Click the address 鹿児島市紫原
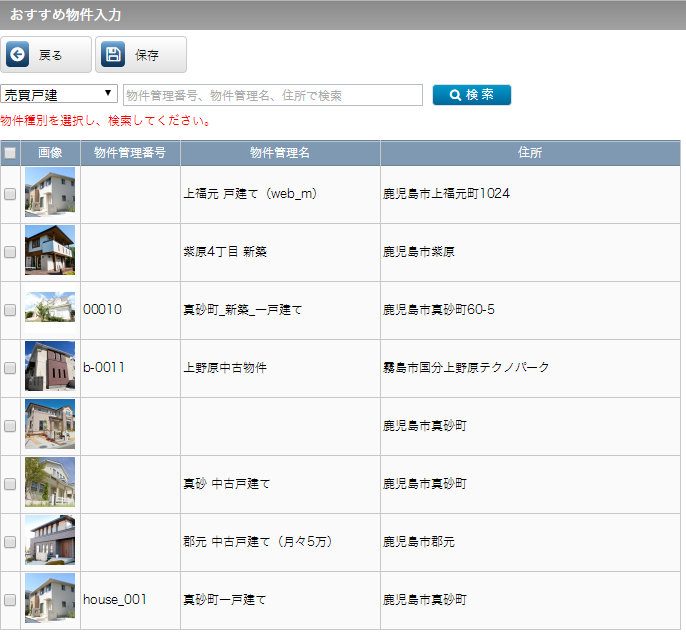The width and height of the screenshot is (686, 634). click(419, 252)
